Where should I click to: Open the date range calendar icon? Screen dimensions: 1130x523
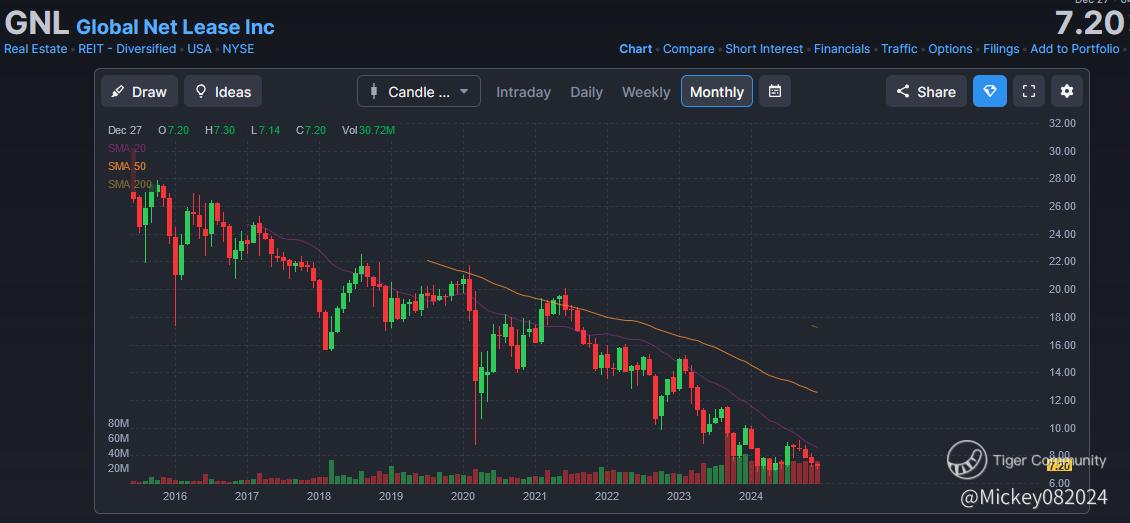[775, 91]
